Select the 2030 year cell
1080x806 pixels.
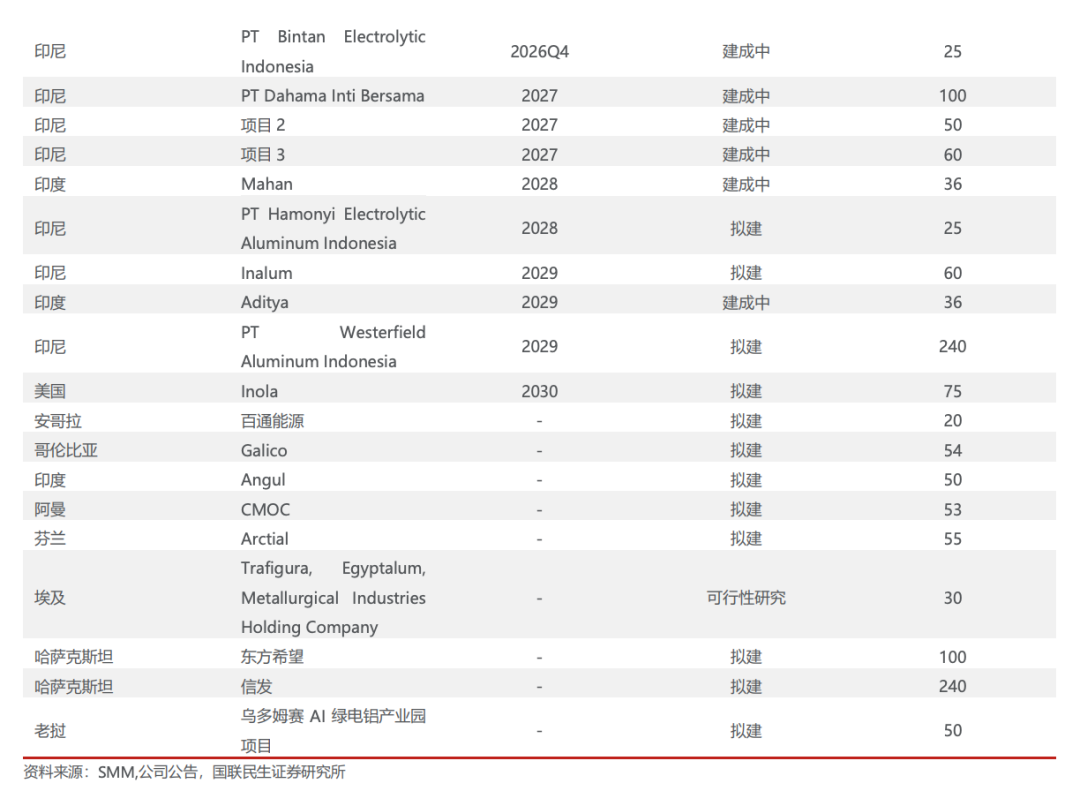pyautogui.click(x=539, y=391)
